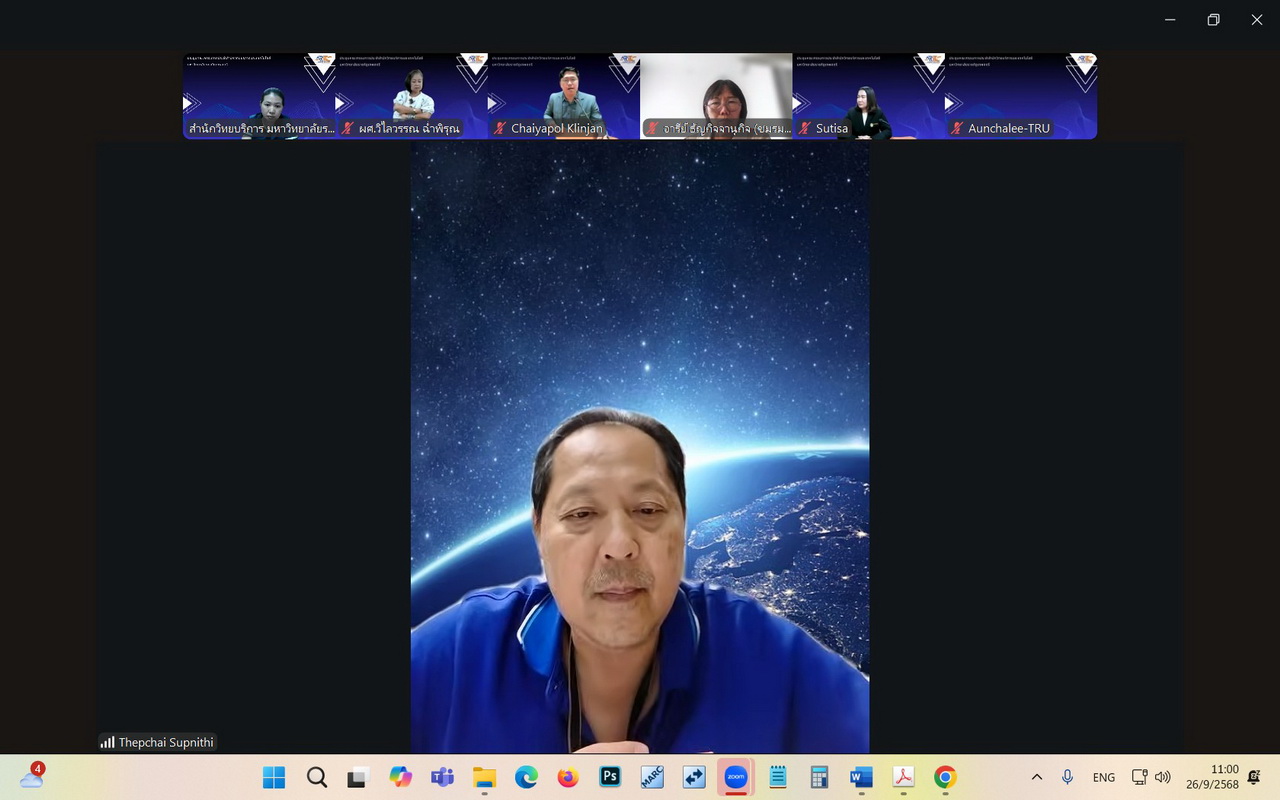Expand hidden system tray icons chevron
Image resolution: width=1280 pixels, height=800 pixels.
click(x=1037, y=777)
